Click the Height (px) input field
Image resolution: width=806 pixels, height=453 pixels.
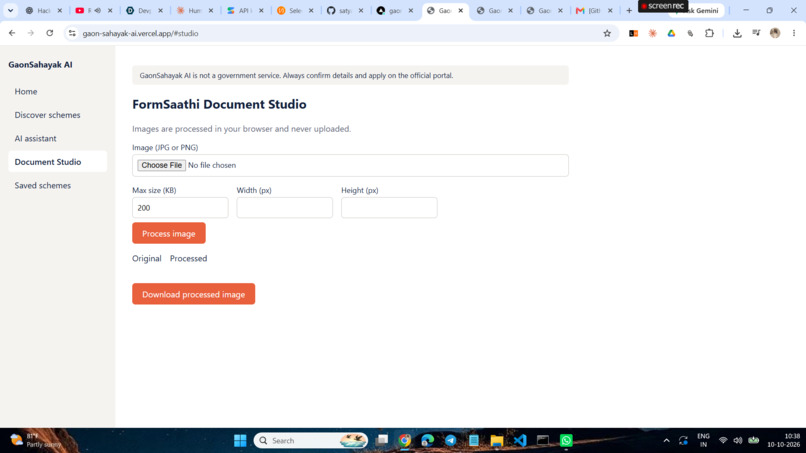coord(389,208)
